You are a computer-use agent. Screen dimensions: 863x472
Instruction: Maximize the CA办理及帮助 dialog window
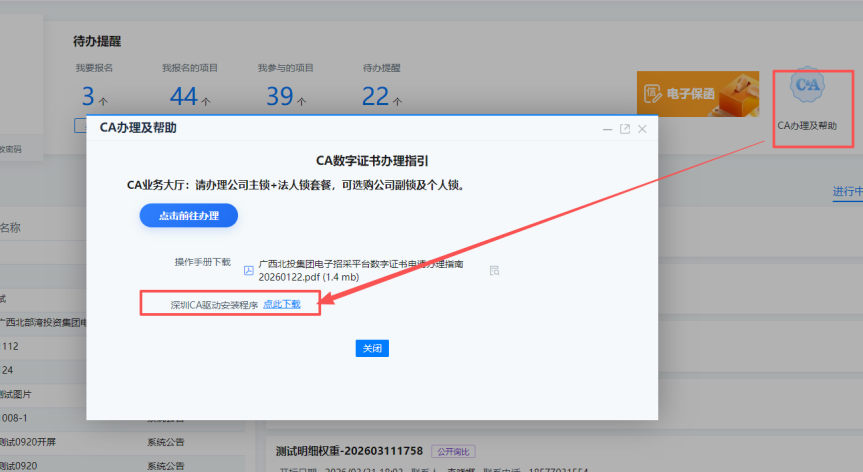point(625,129)
